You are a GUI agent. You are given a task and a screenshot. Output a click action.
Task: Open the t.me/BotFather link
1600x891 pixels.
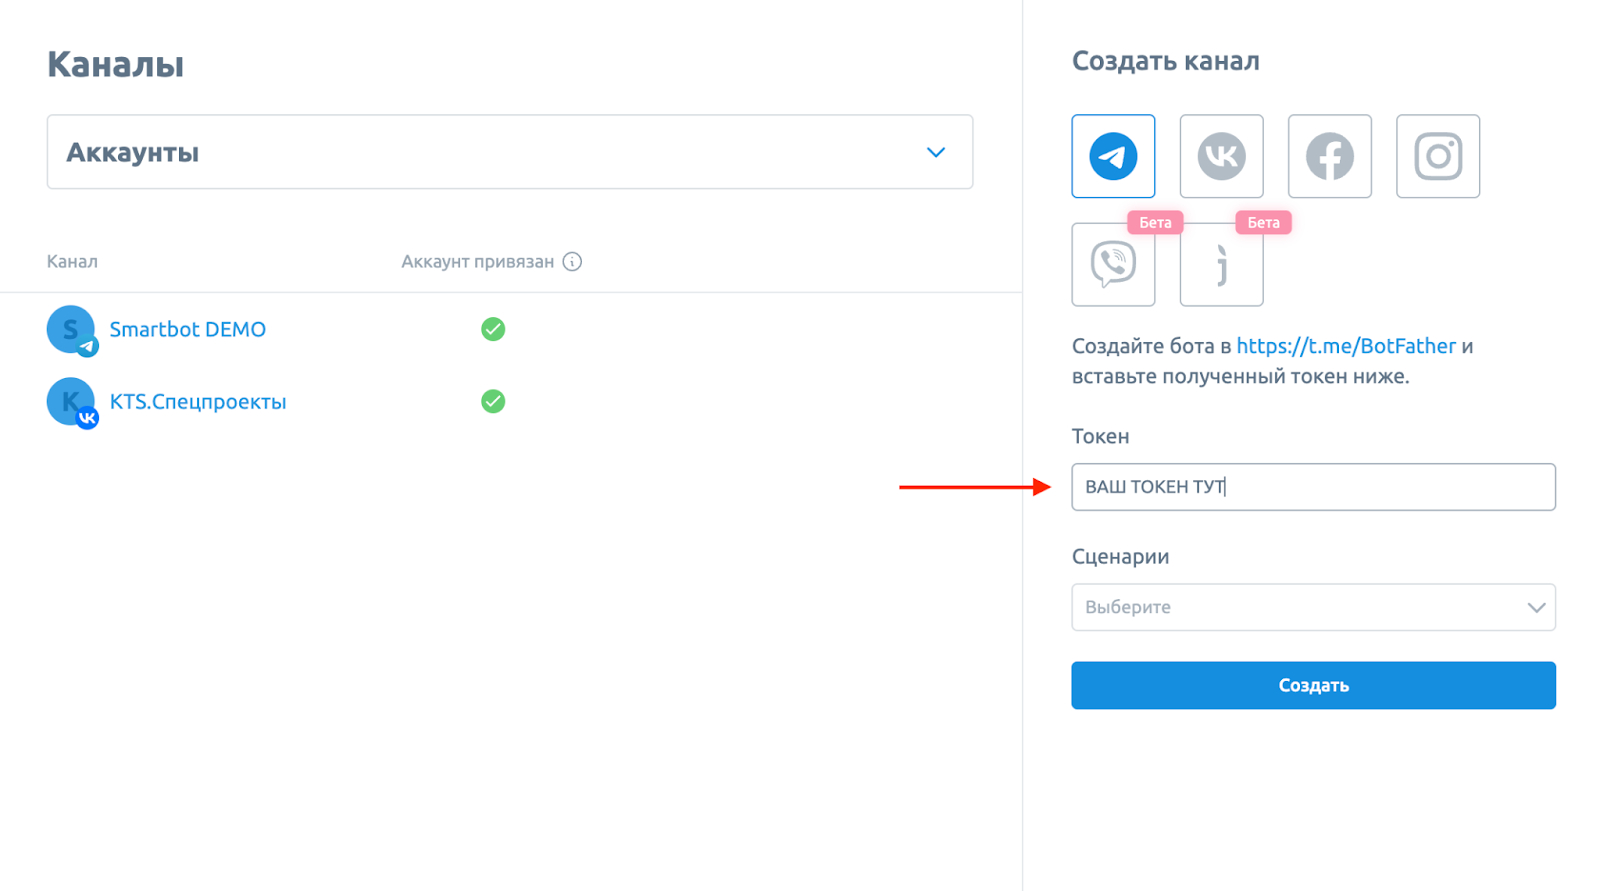coord(1345,346)
